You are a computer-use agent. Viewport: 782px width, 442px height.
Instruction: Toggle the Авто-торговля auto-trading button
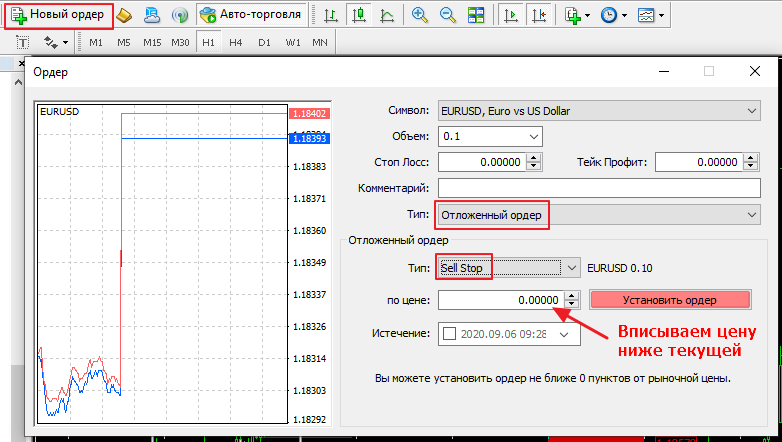coord(251,15)
